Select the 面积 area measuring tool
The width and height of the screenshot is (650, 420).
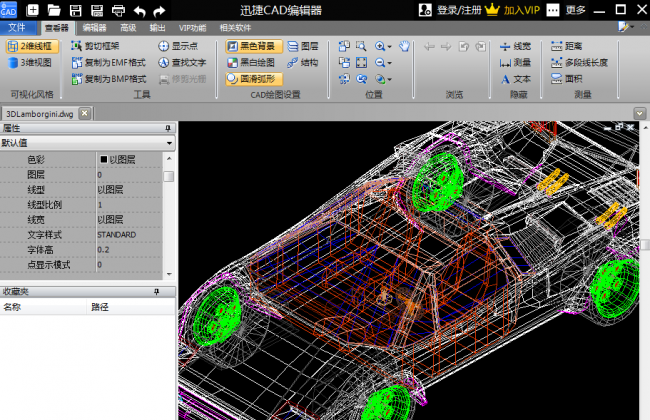[x=567, y=79]
